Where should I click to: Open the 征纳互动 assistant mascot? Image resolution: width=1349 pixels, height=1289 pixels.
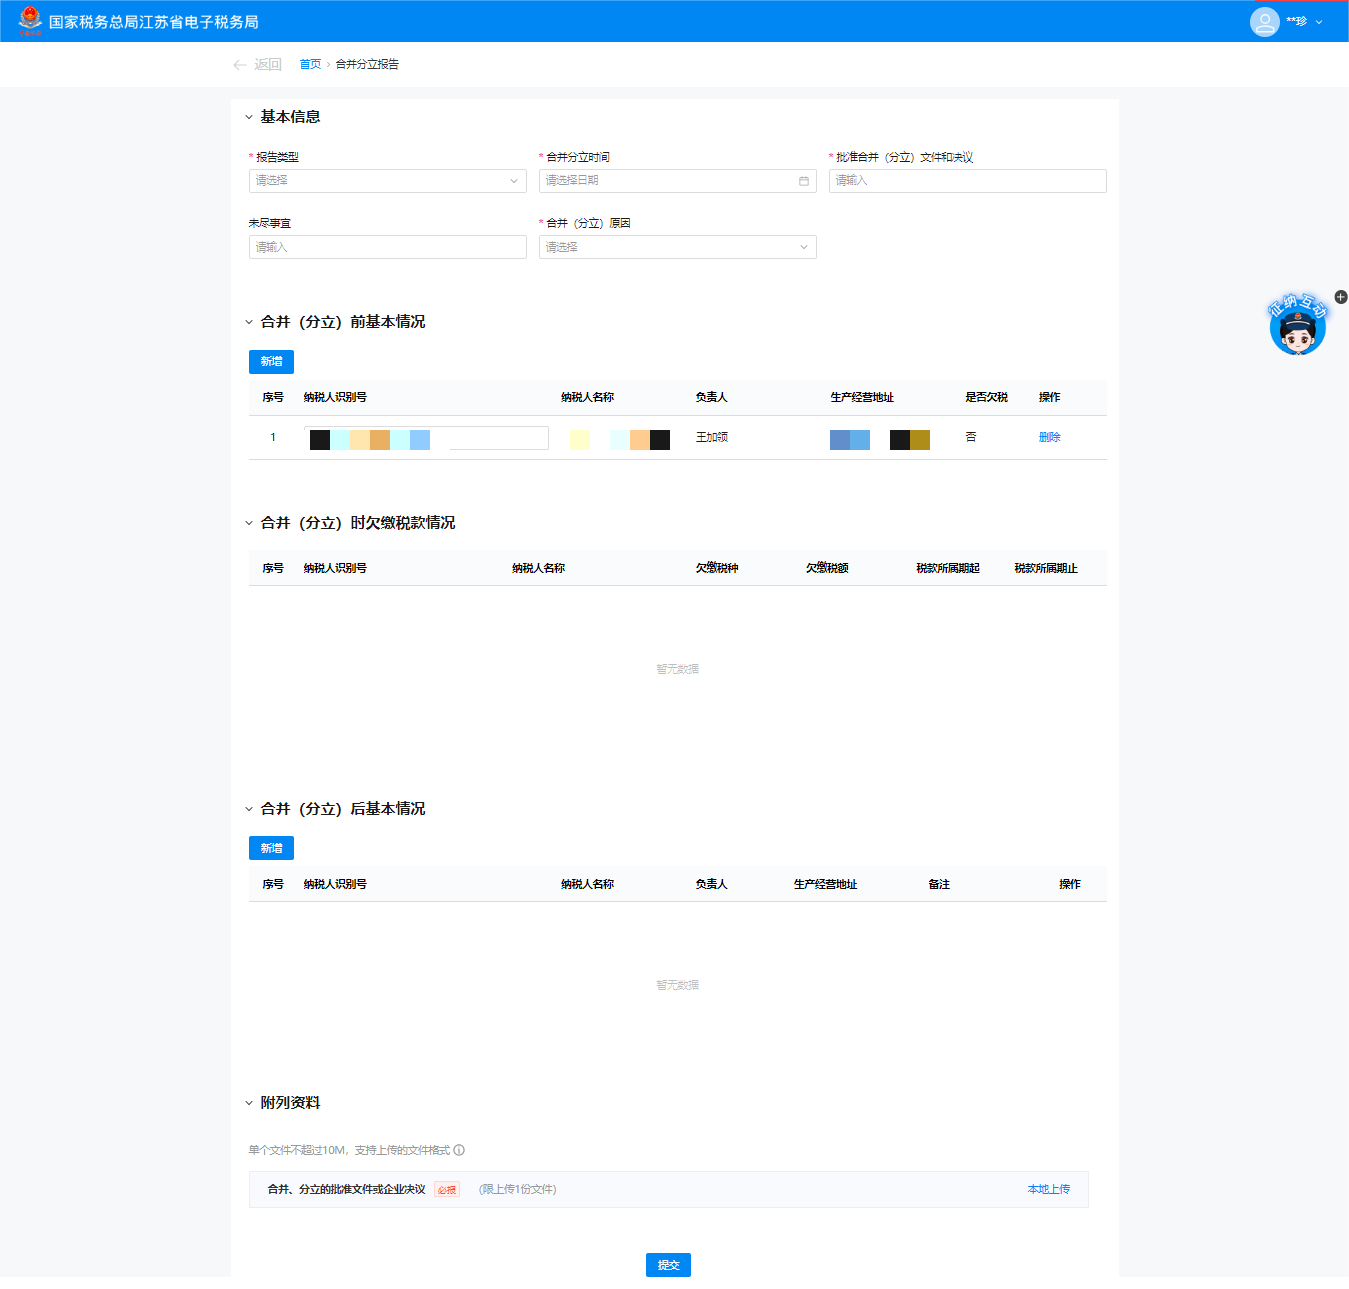click(1297, 327)
